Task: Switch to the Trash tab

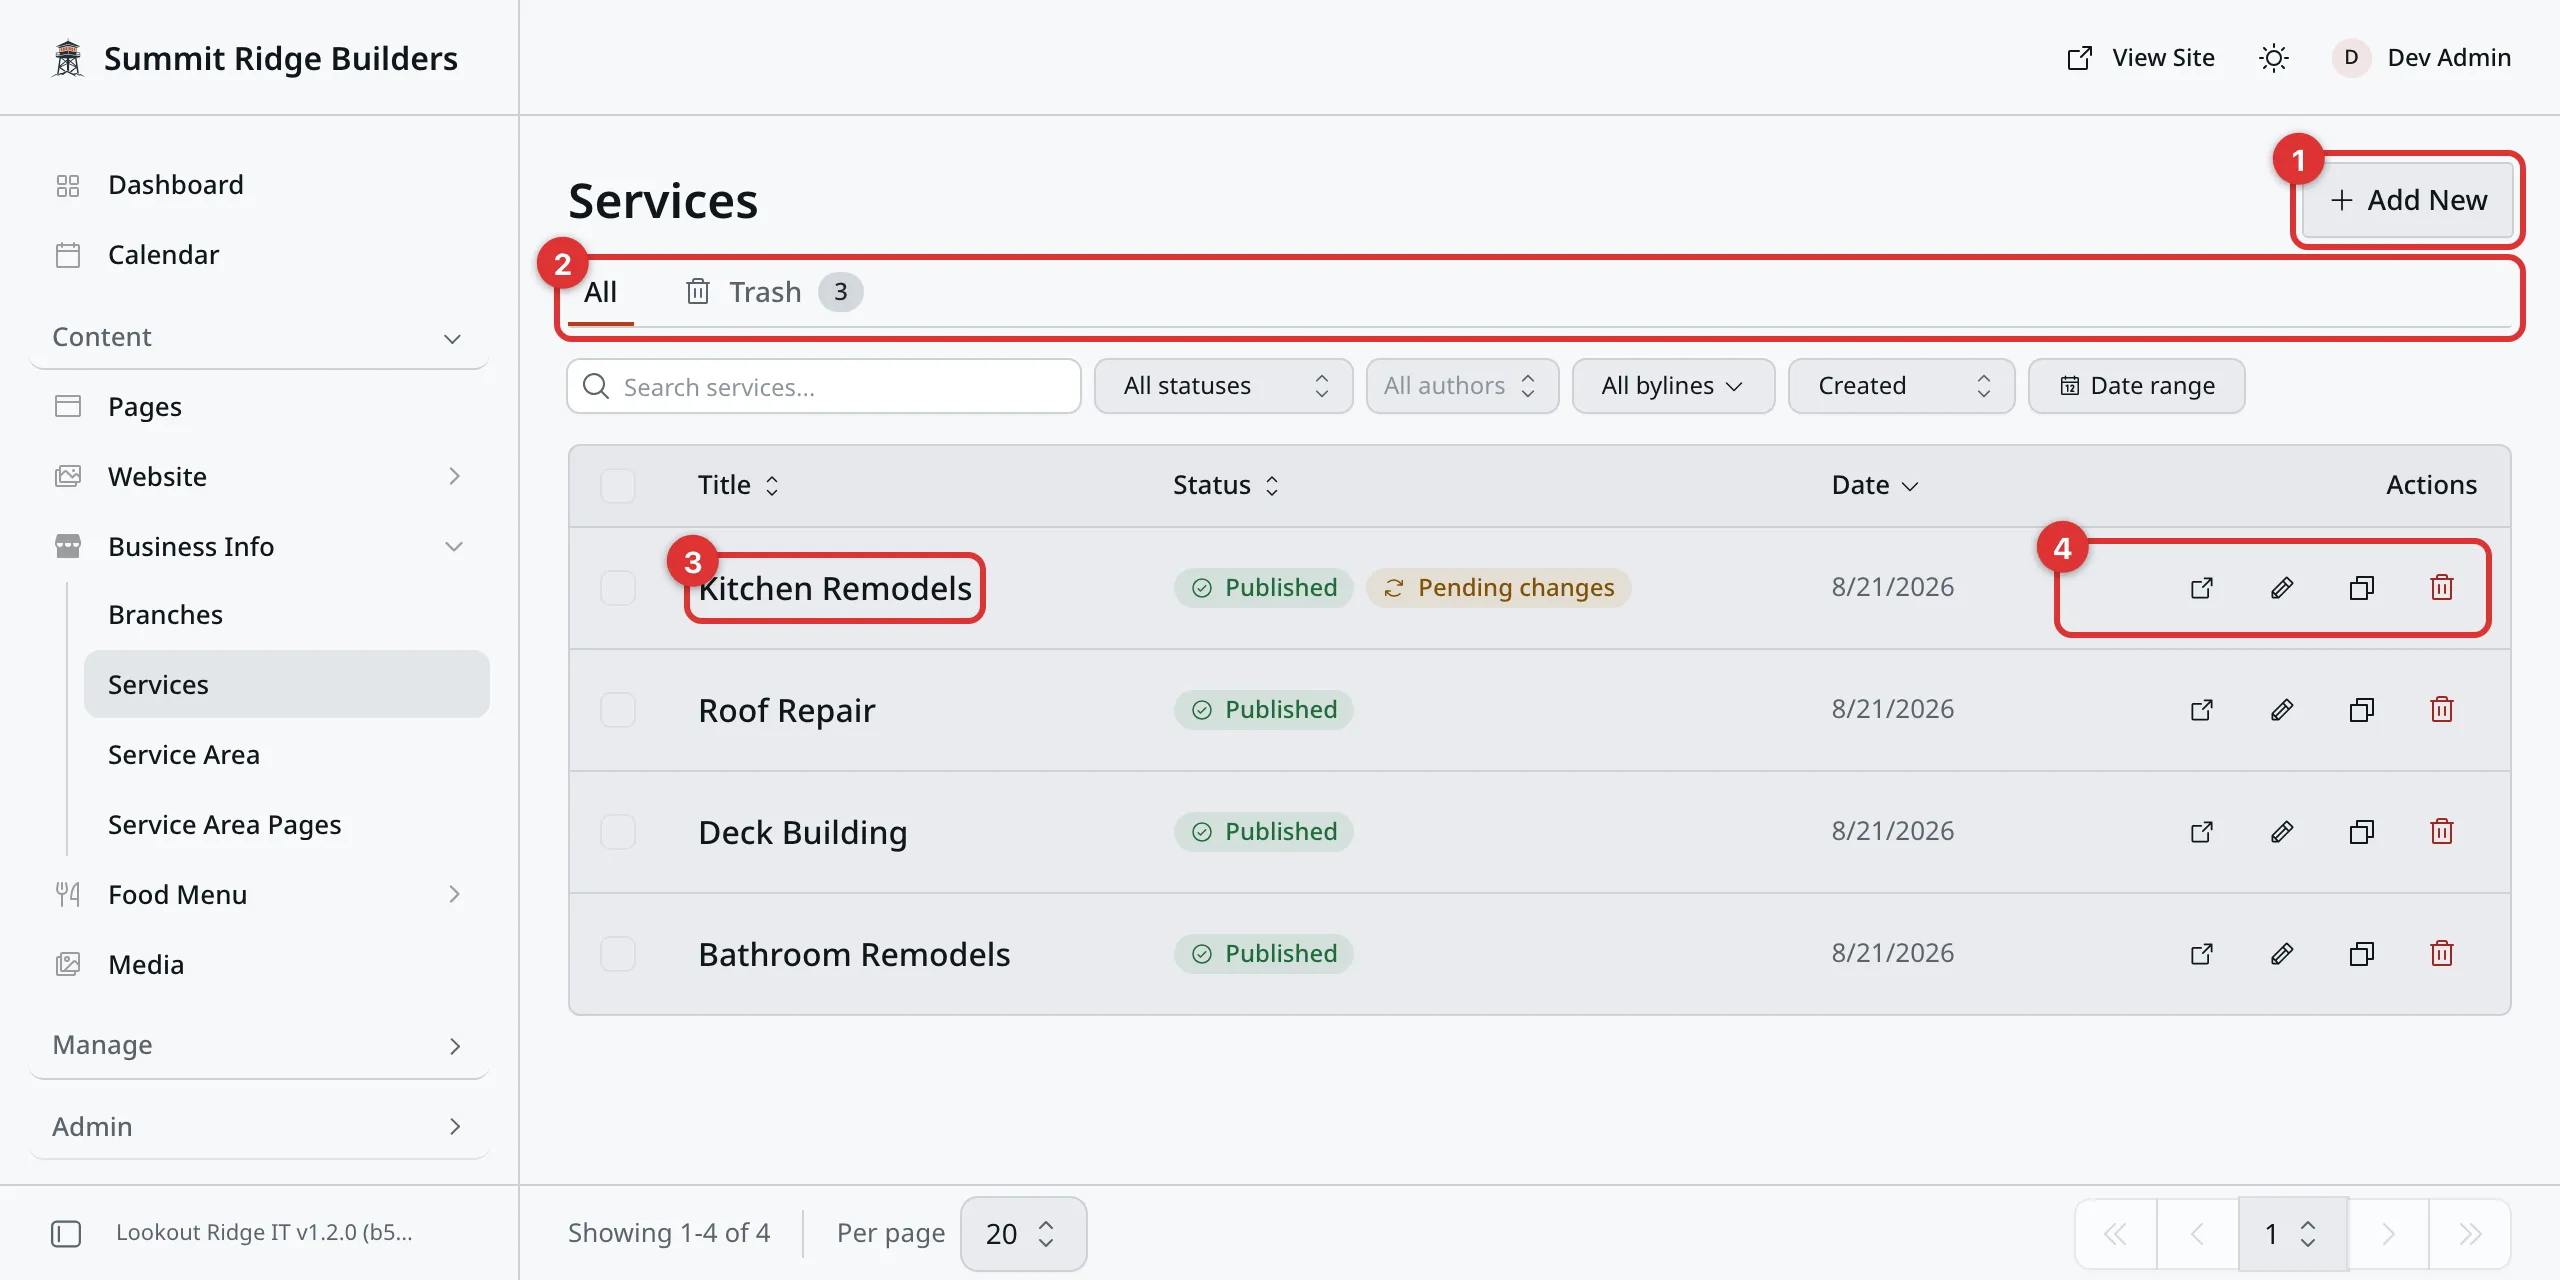Action: click(x=773, y=293)
